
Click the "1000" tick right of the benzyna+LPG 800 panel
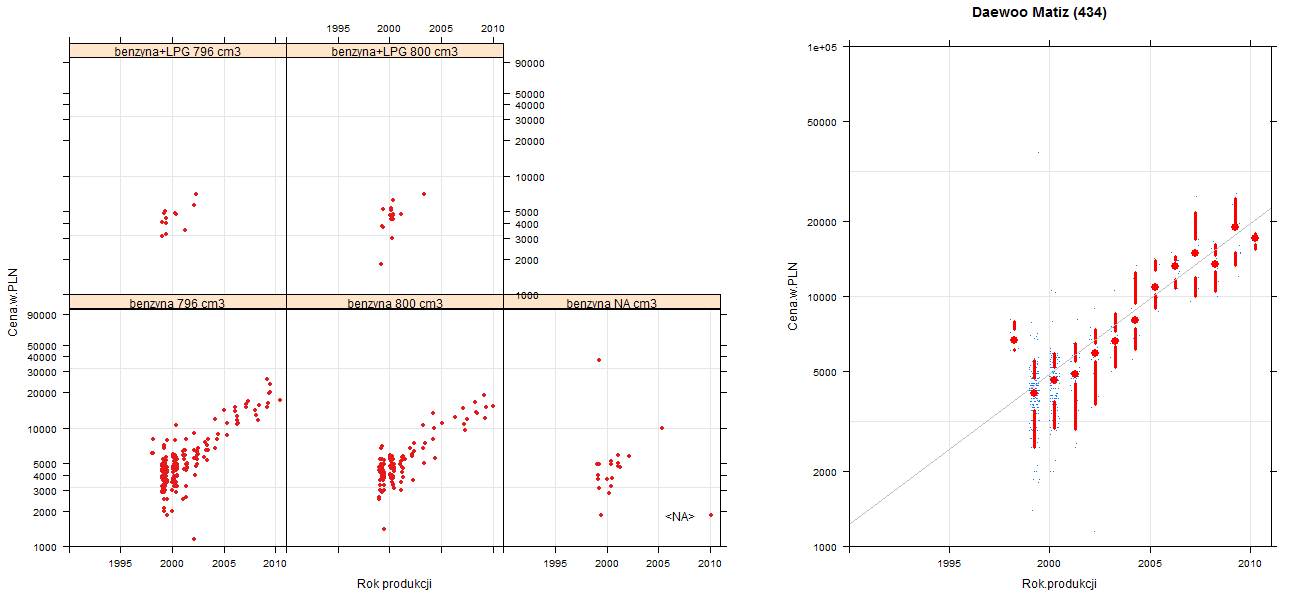click(x=527, y=296)
